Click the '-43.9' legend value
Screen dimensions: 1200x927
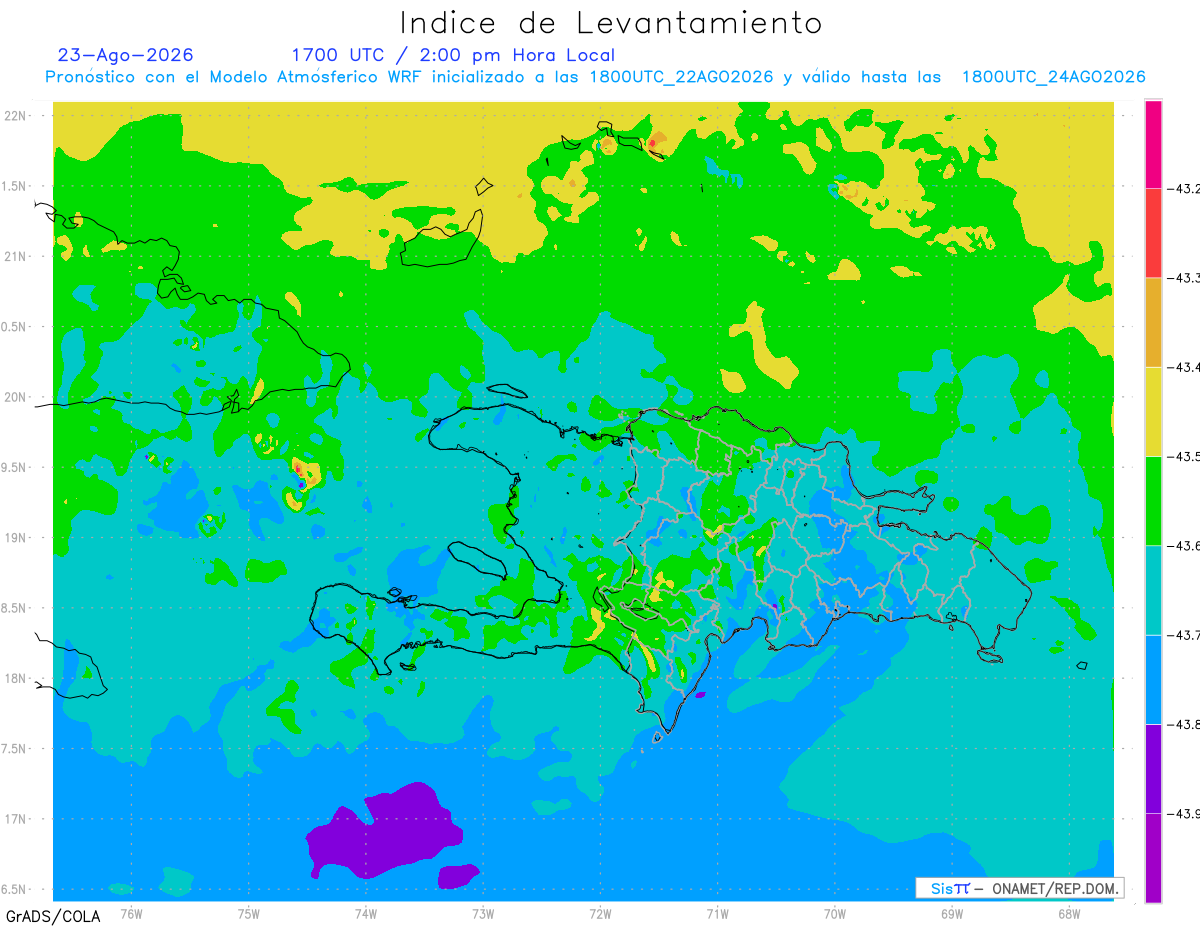coord(1183,812)
